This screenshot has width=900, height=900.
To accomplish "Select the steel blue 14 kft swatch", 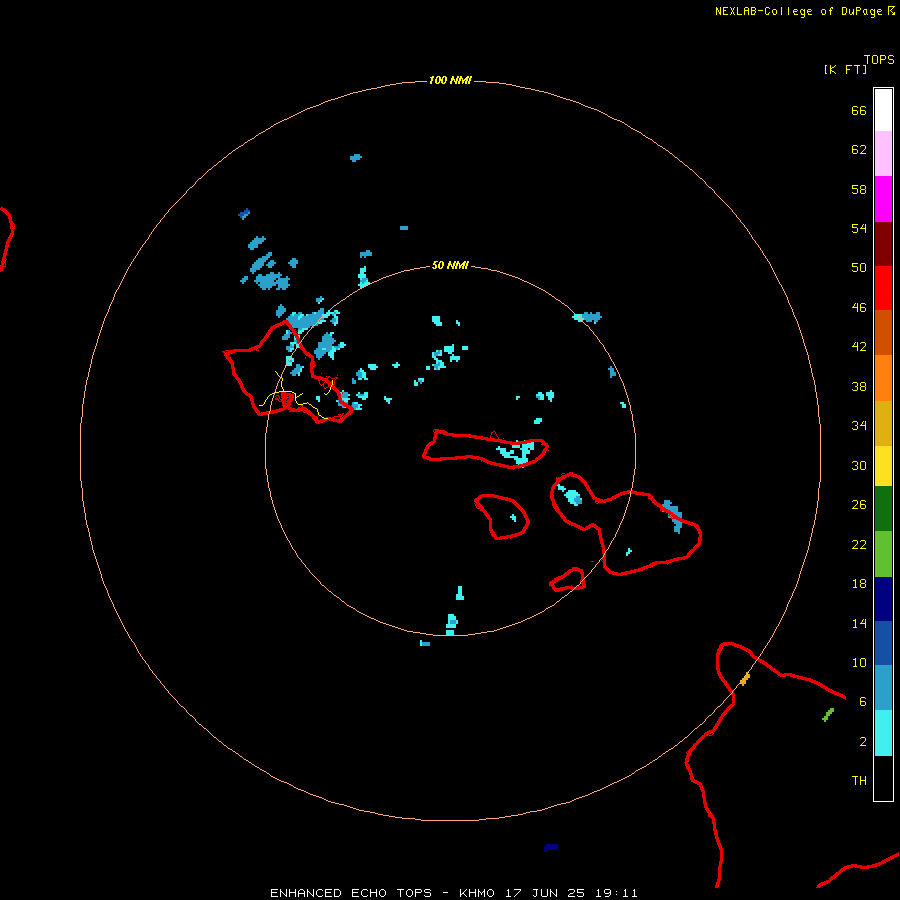I will click(x=883, y=688).
